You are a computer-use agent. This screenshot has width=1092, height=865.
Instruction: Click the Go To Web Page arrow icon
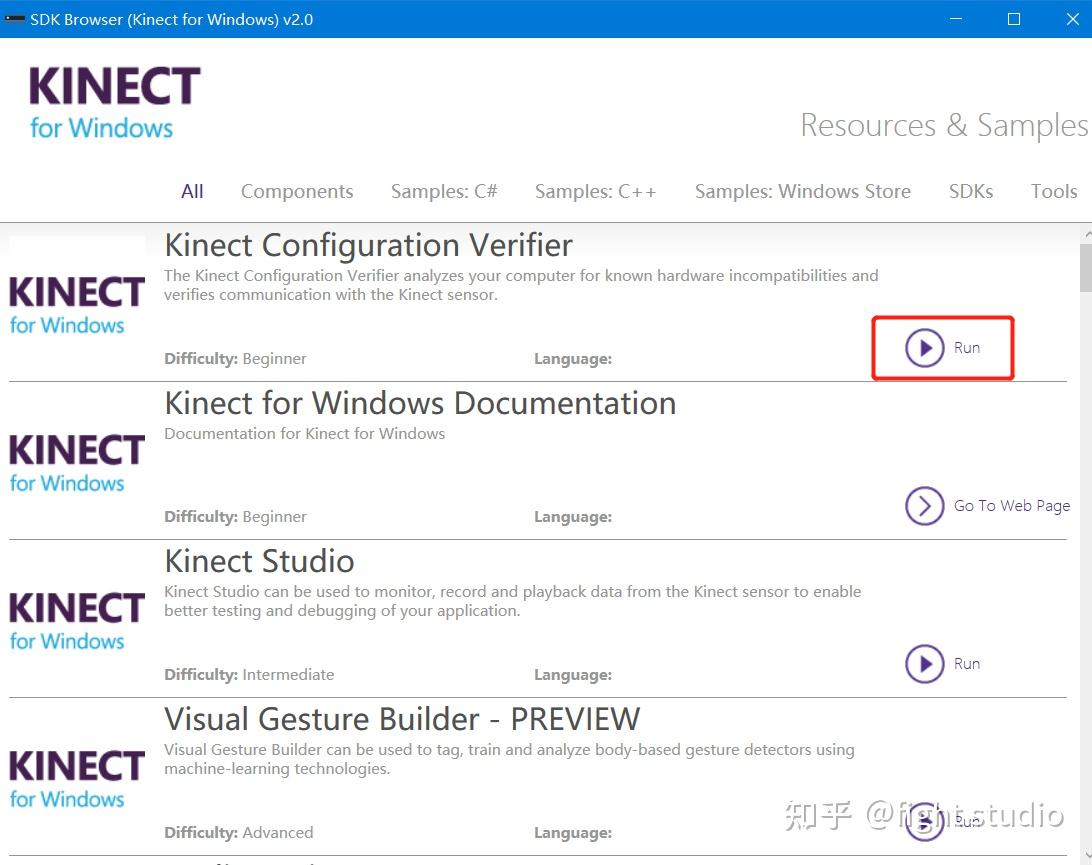(x=925, y=506)
